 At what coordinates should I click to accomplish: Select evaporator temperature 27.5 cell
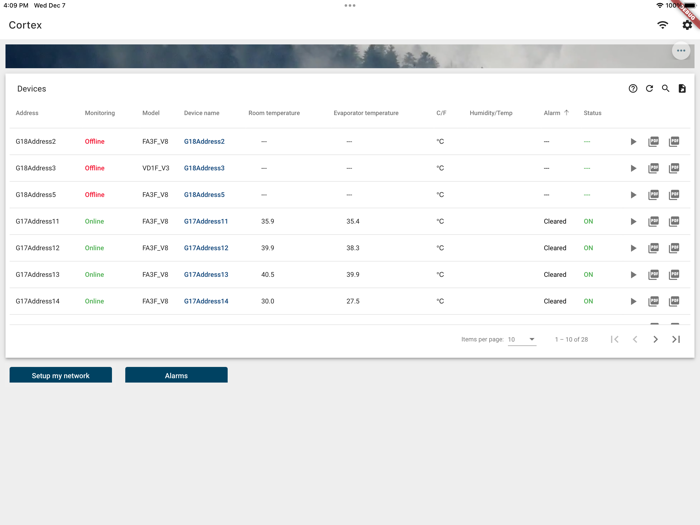(x=353, y=301)
